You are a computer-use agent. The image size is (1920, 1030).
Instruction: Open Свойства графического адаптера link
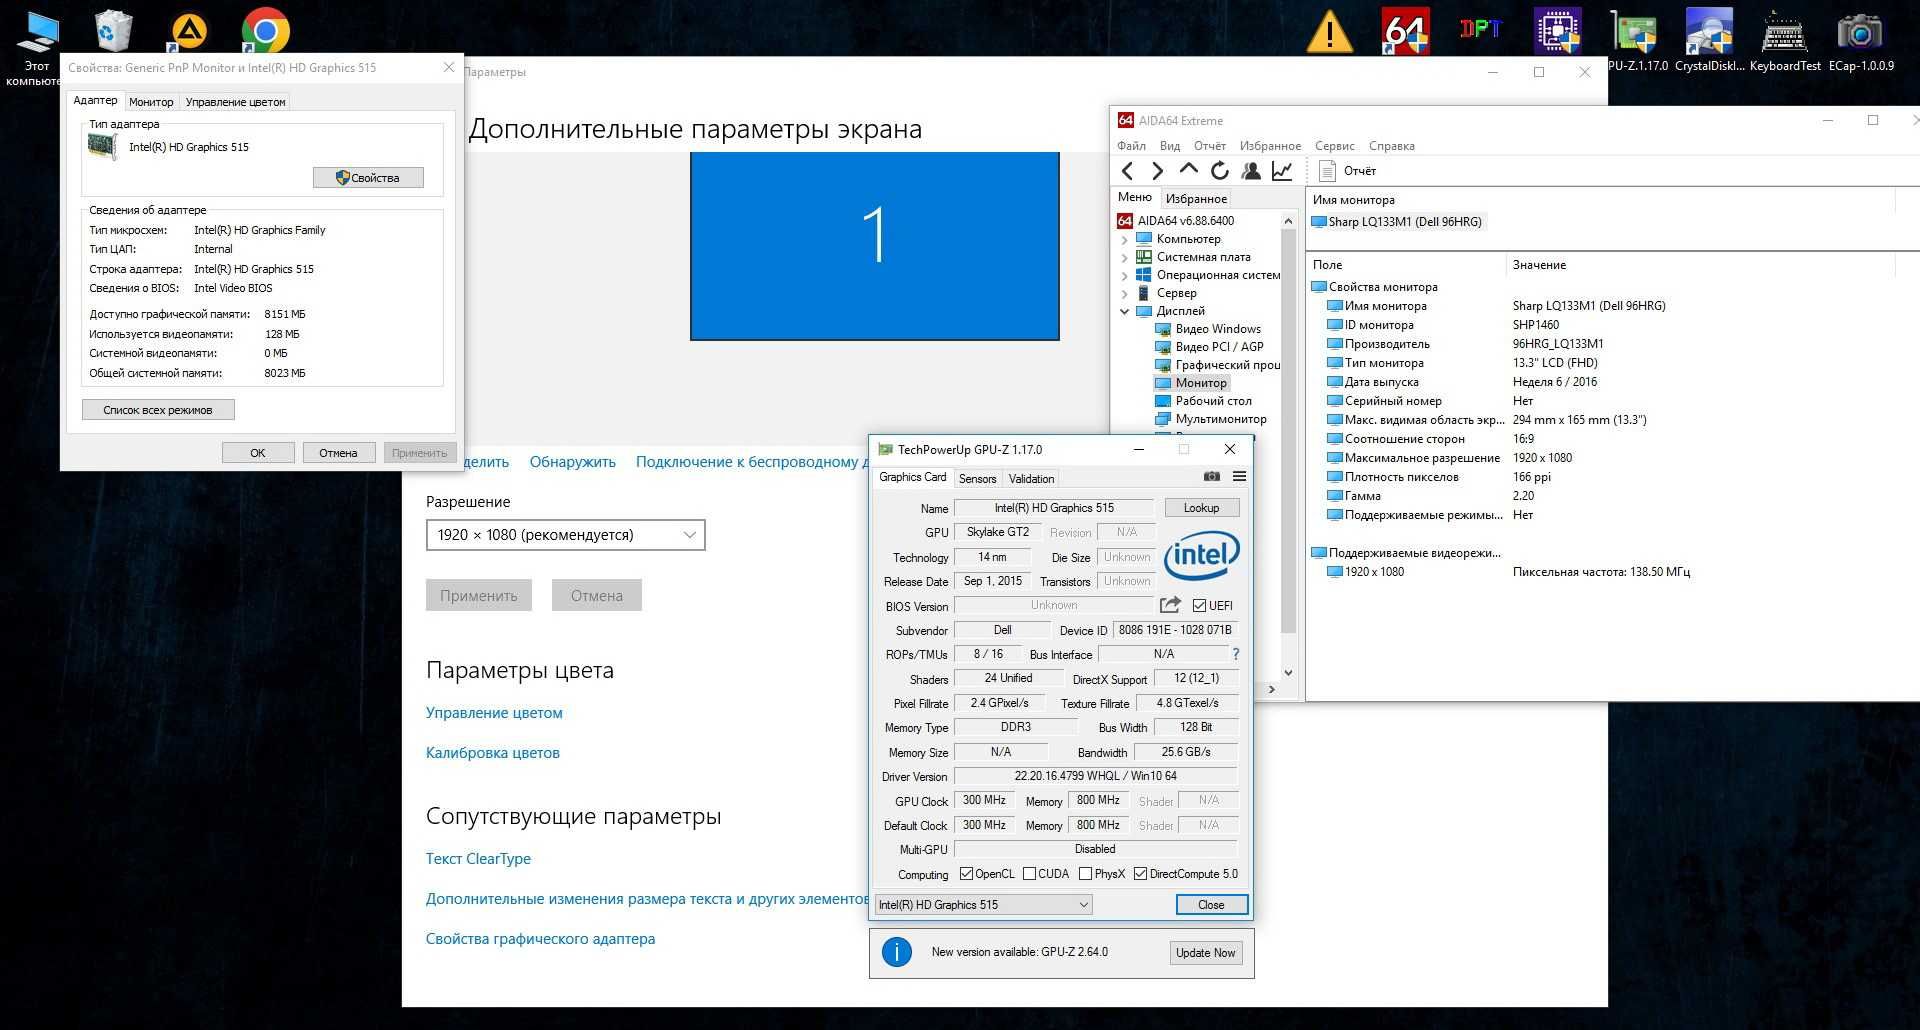click(540, 939)
